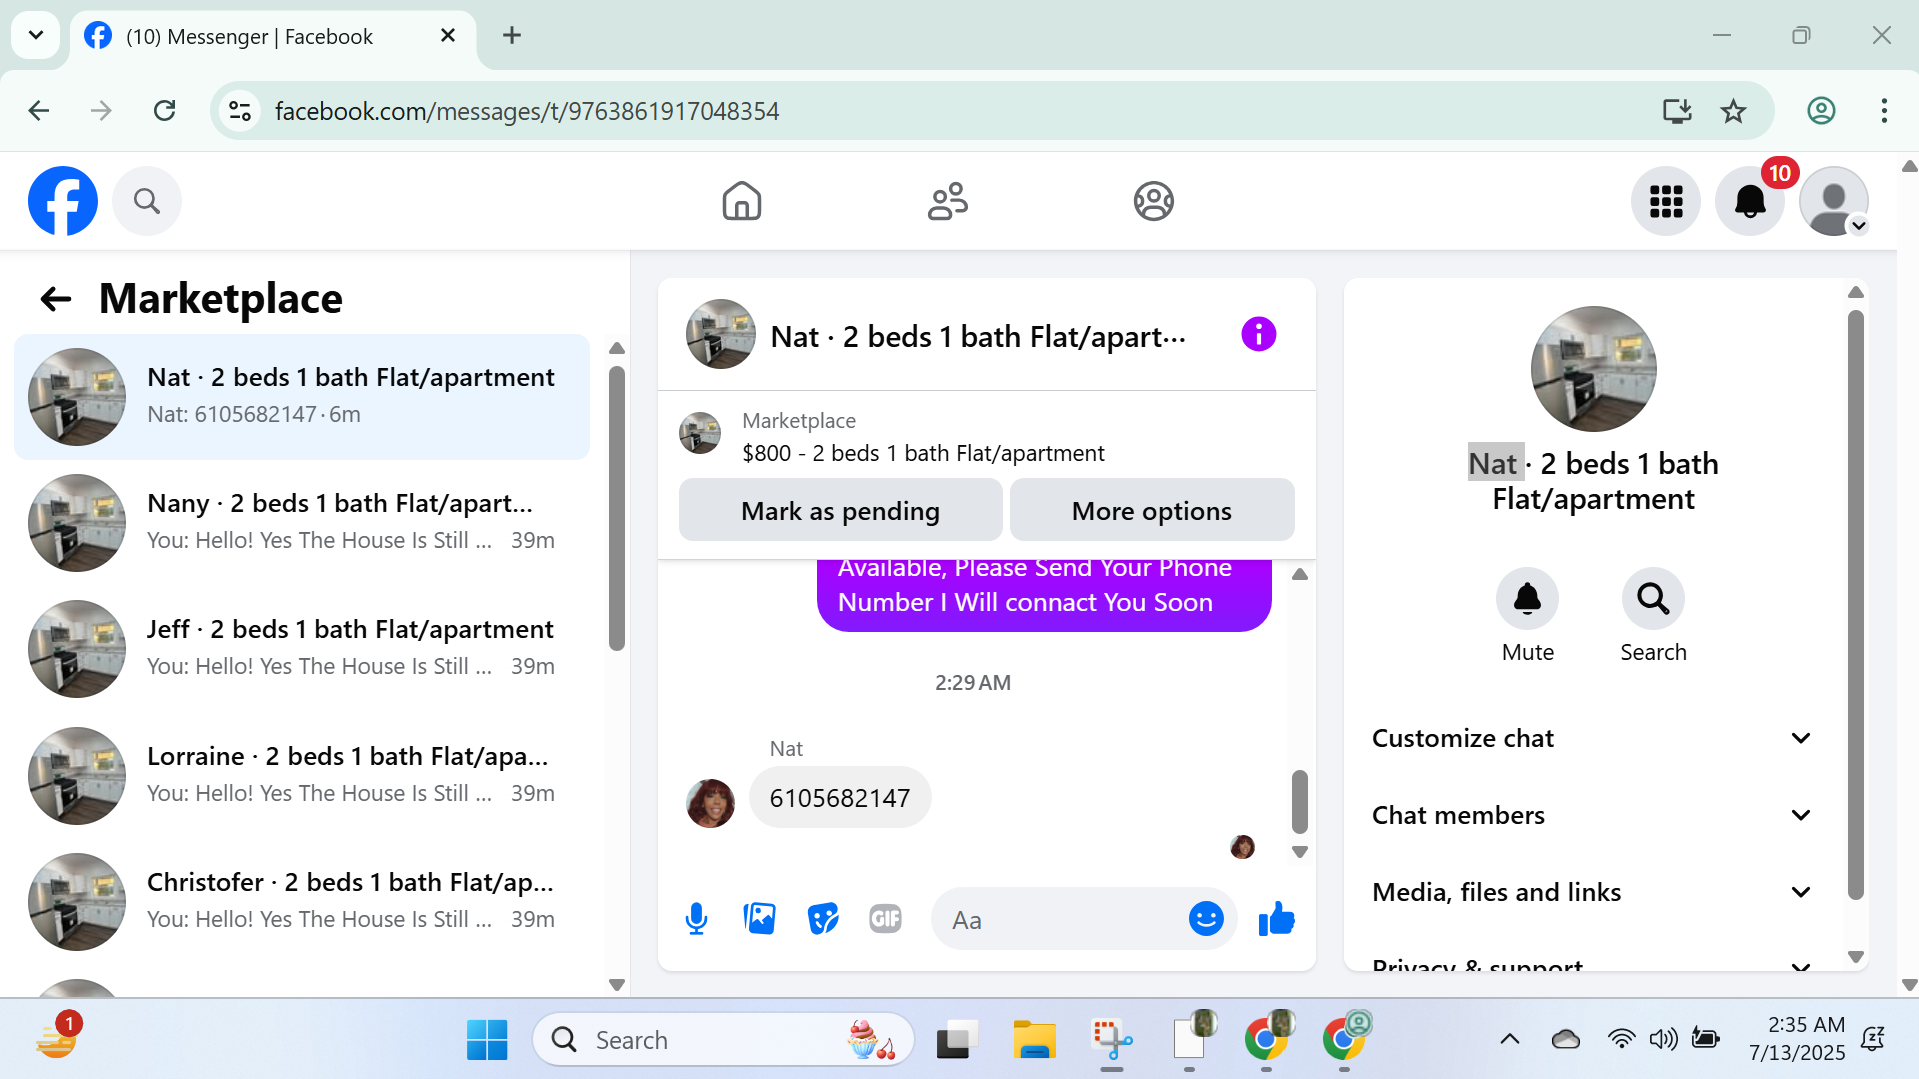Image resolution: width=1919 pixels, height=1079 pixels.
Task: Open the Task View icon on taskbar
Action: point(957,1040)
